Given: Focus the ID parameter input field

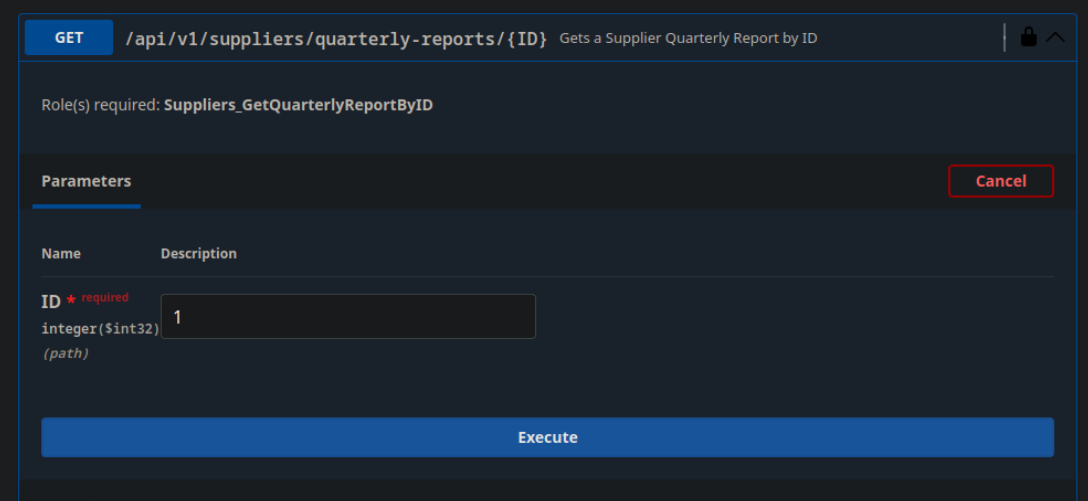Looking at the screenshot, I should 348,316.
